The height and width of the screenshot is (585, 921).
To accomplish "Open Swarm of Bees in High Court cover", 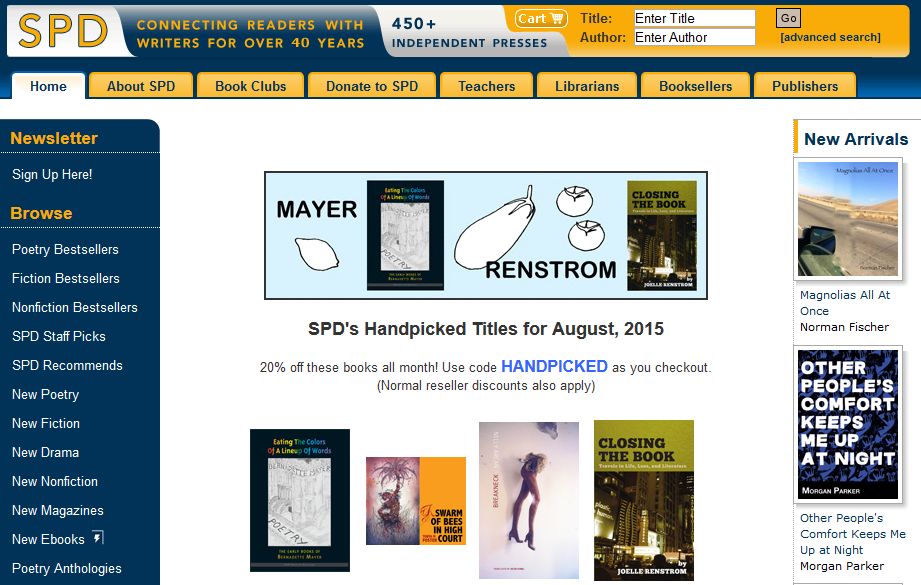I will pos(416,501).
